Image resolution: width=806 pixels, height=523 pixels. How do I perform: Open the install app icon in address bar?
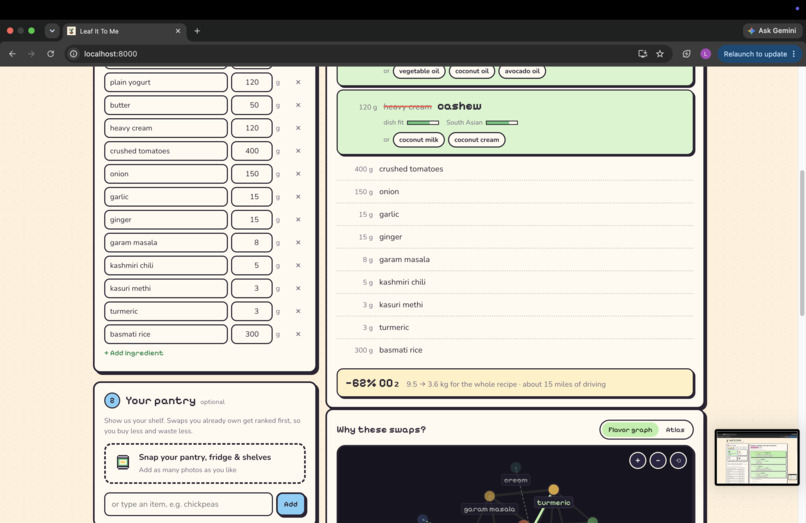click(643, 53)
